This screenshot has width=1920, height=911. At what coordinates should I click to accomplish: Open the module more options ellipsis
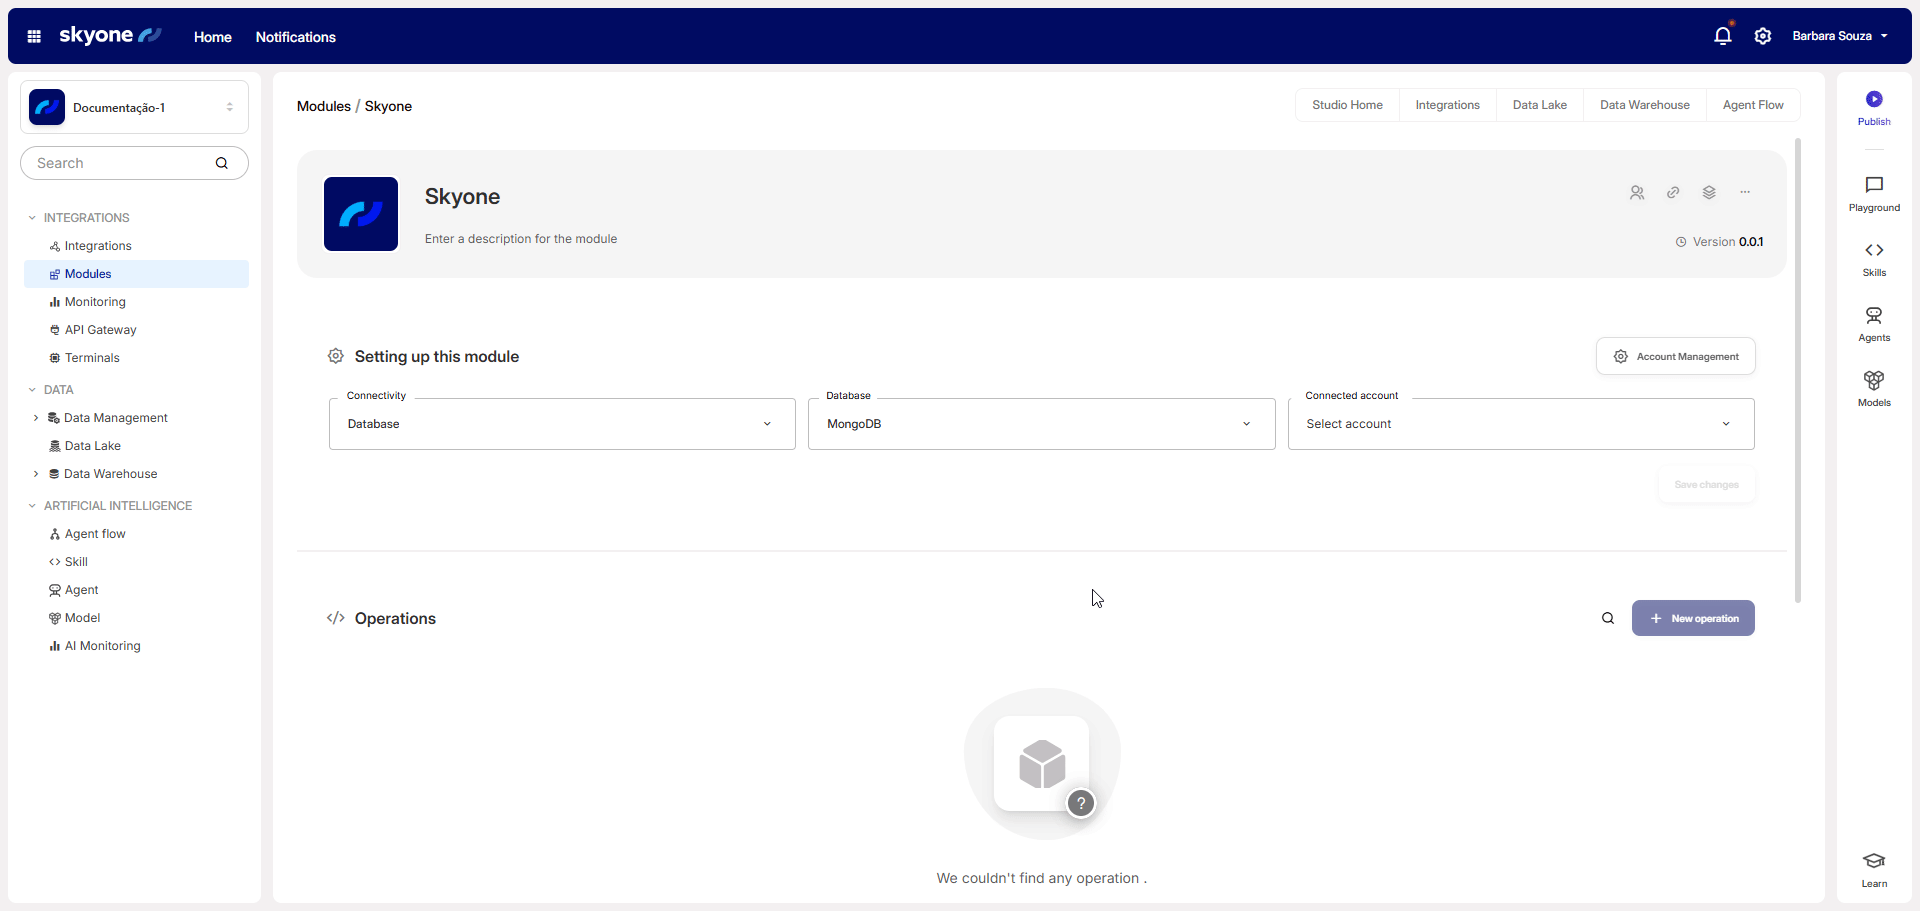pos(1745,192)
